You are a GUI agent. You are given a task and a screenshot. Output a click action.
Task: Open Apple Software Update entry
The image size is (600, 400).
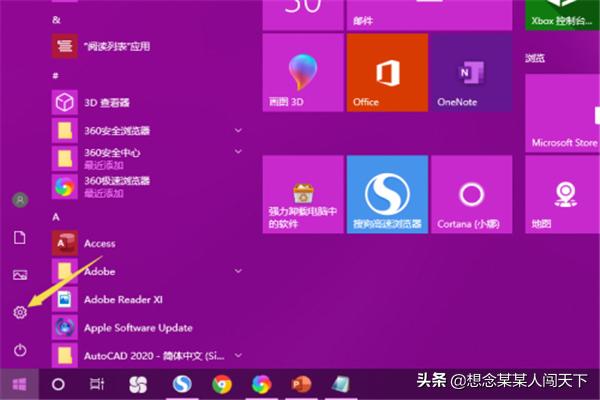tap(149, 328)
